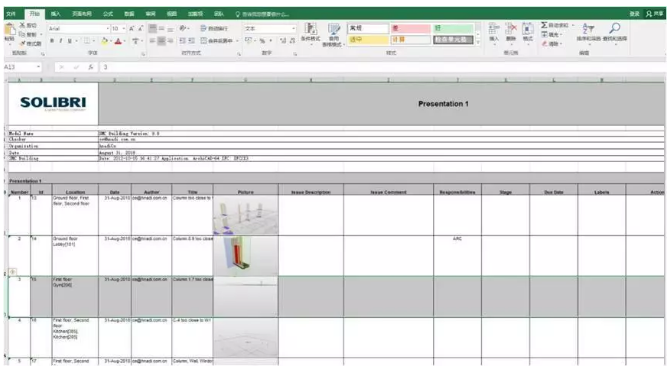This screenshot has width=671, height=374.
Task: Switch to the 页面布局 Page Layout tab
Action: pos(82,14)
